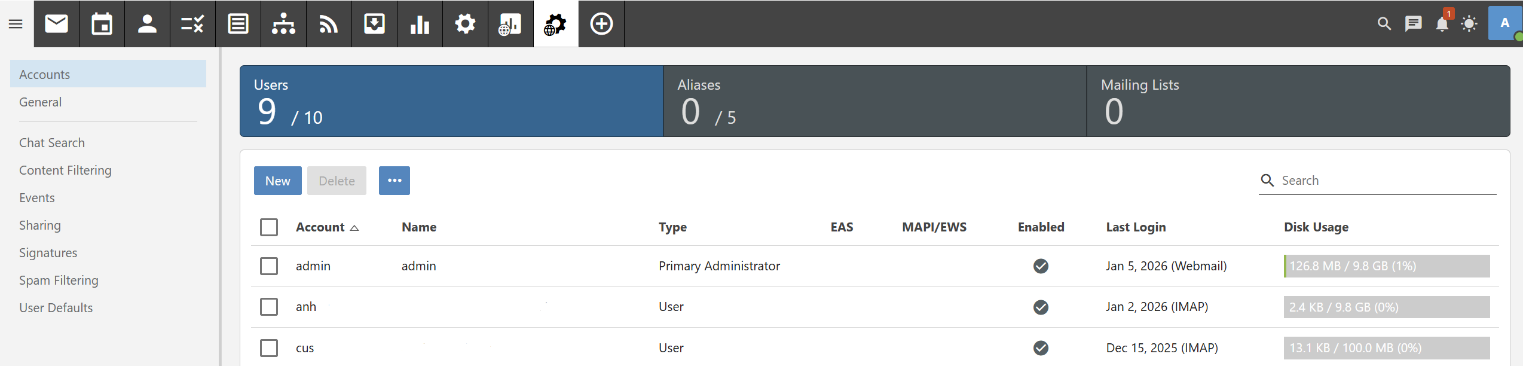Switch to the Mailing Lists tab card
1523x366 pixels.
(1298, 101)
